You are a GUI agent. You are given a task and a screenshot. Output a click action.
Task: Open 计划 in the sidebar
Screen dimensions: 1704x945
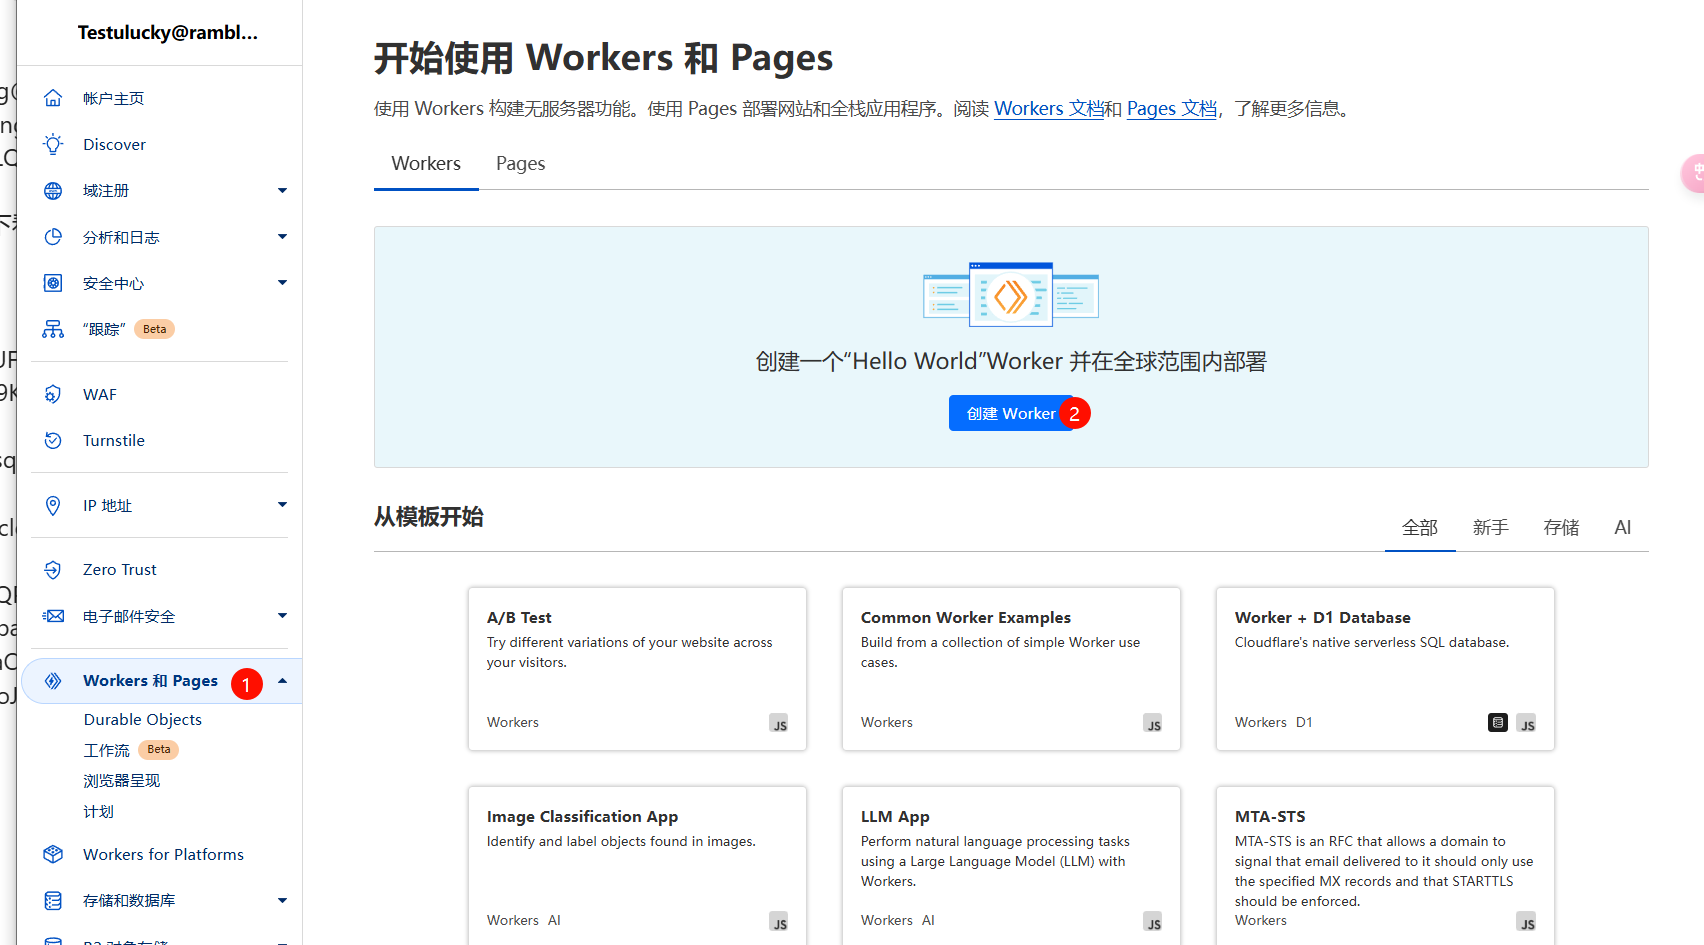point(98,812)
